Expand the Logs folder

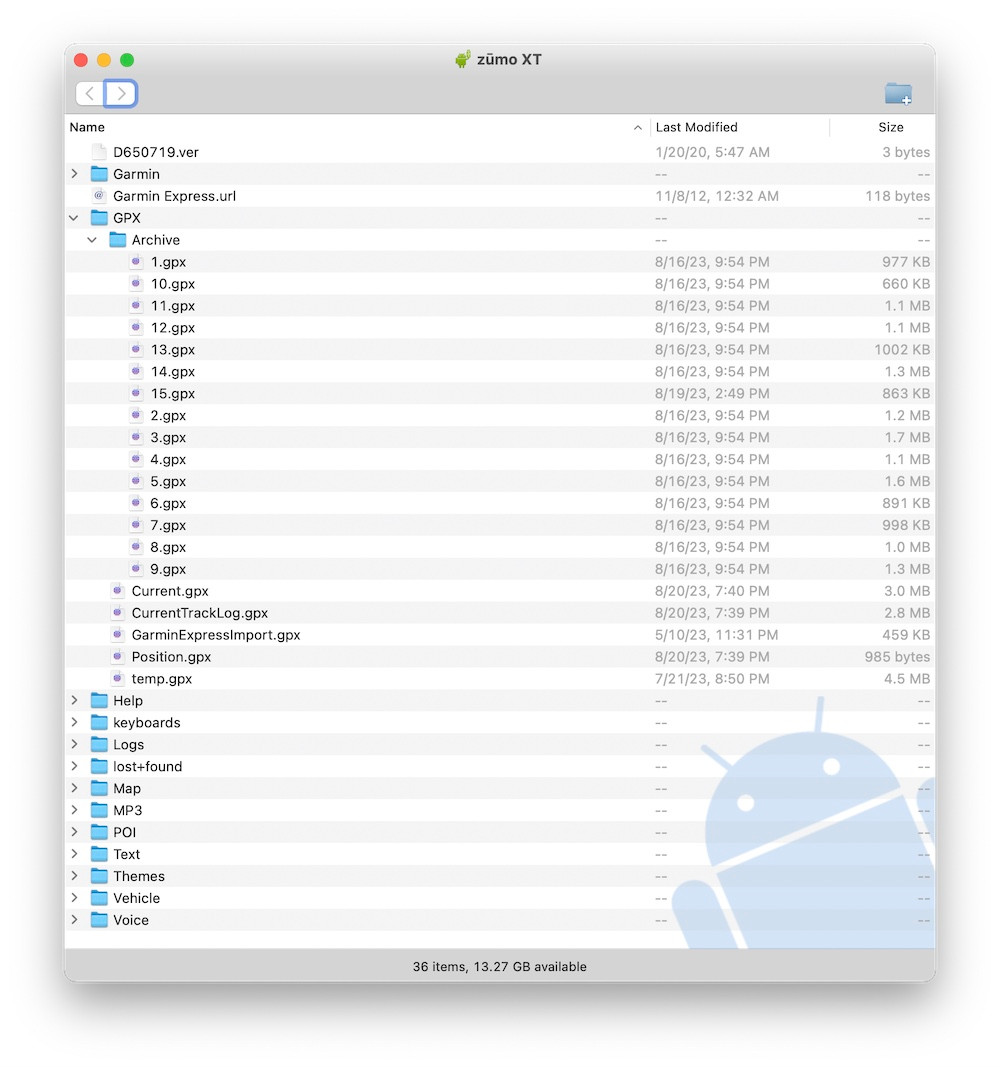pyautogui.click(x=74, y=744)
